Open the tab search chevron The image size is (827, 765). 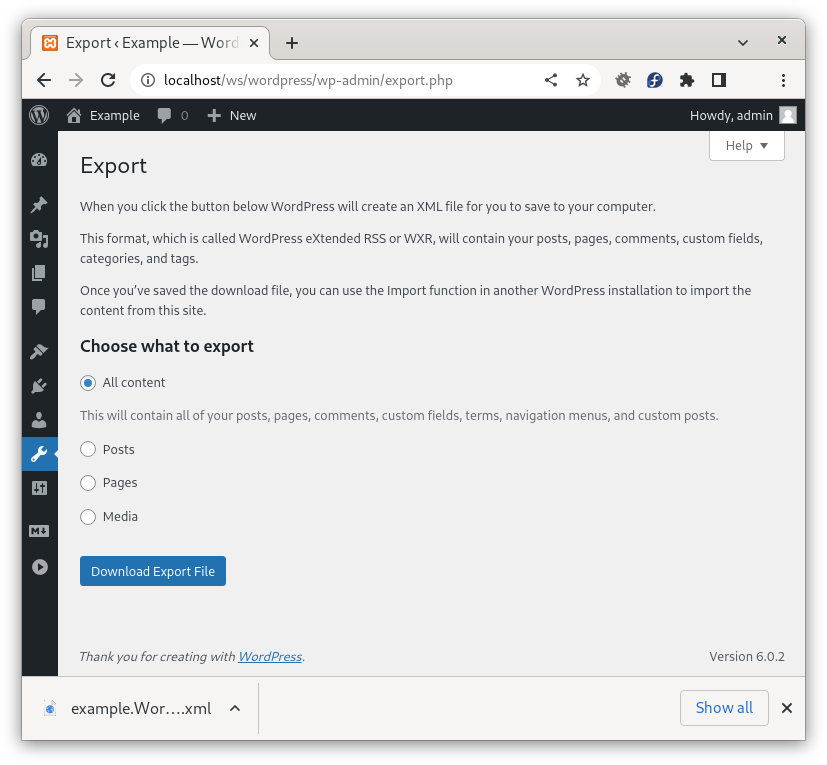point(743,42)
